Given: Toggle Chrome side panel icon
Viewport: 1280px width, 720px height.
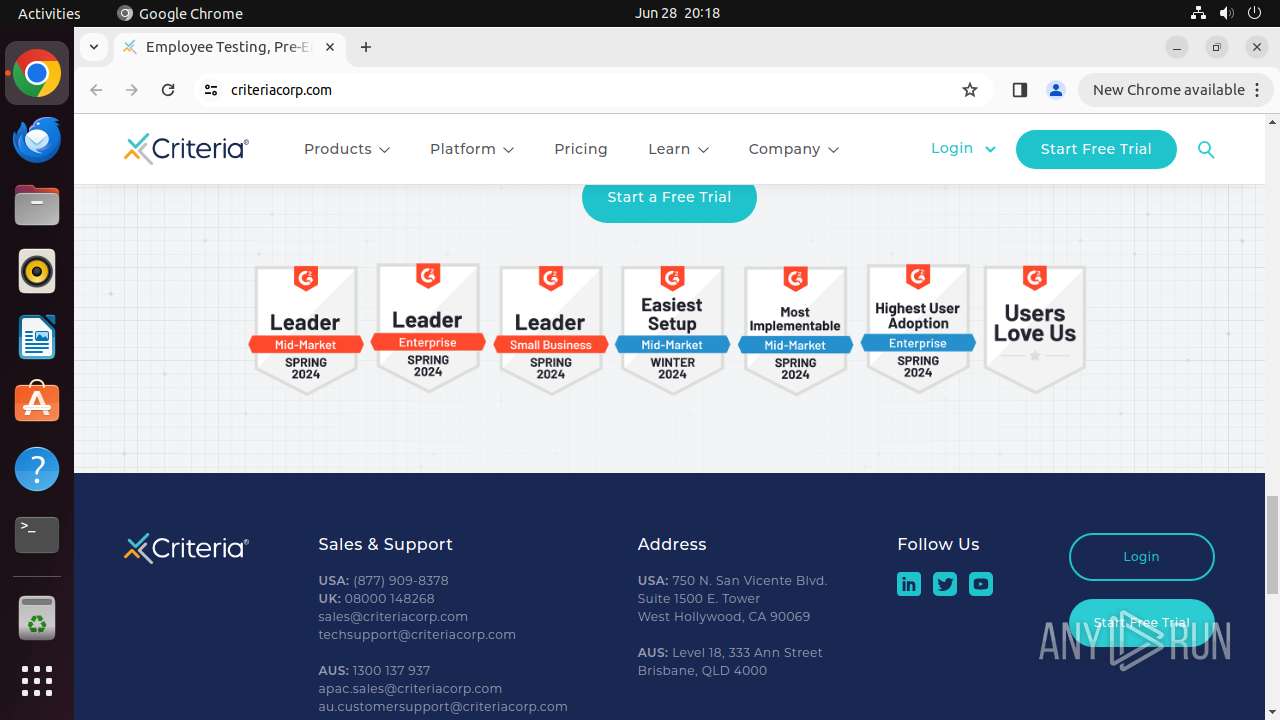Looking at the screenshot, I should pyautogui.click(x=1020, y=90).
